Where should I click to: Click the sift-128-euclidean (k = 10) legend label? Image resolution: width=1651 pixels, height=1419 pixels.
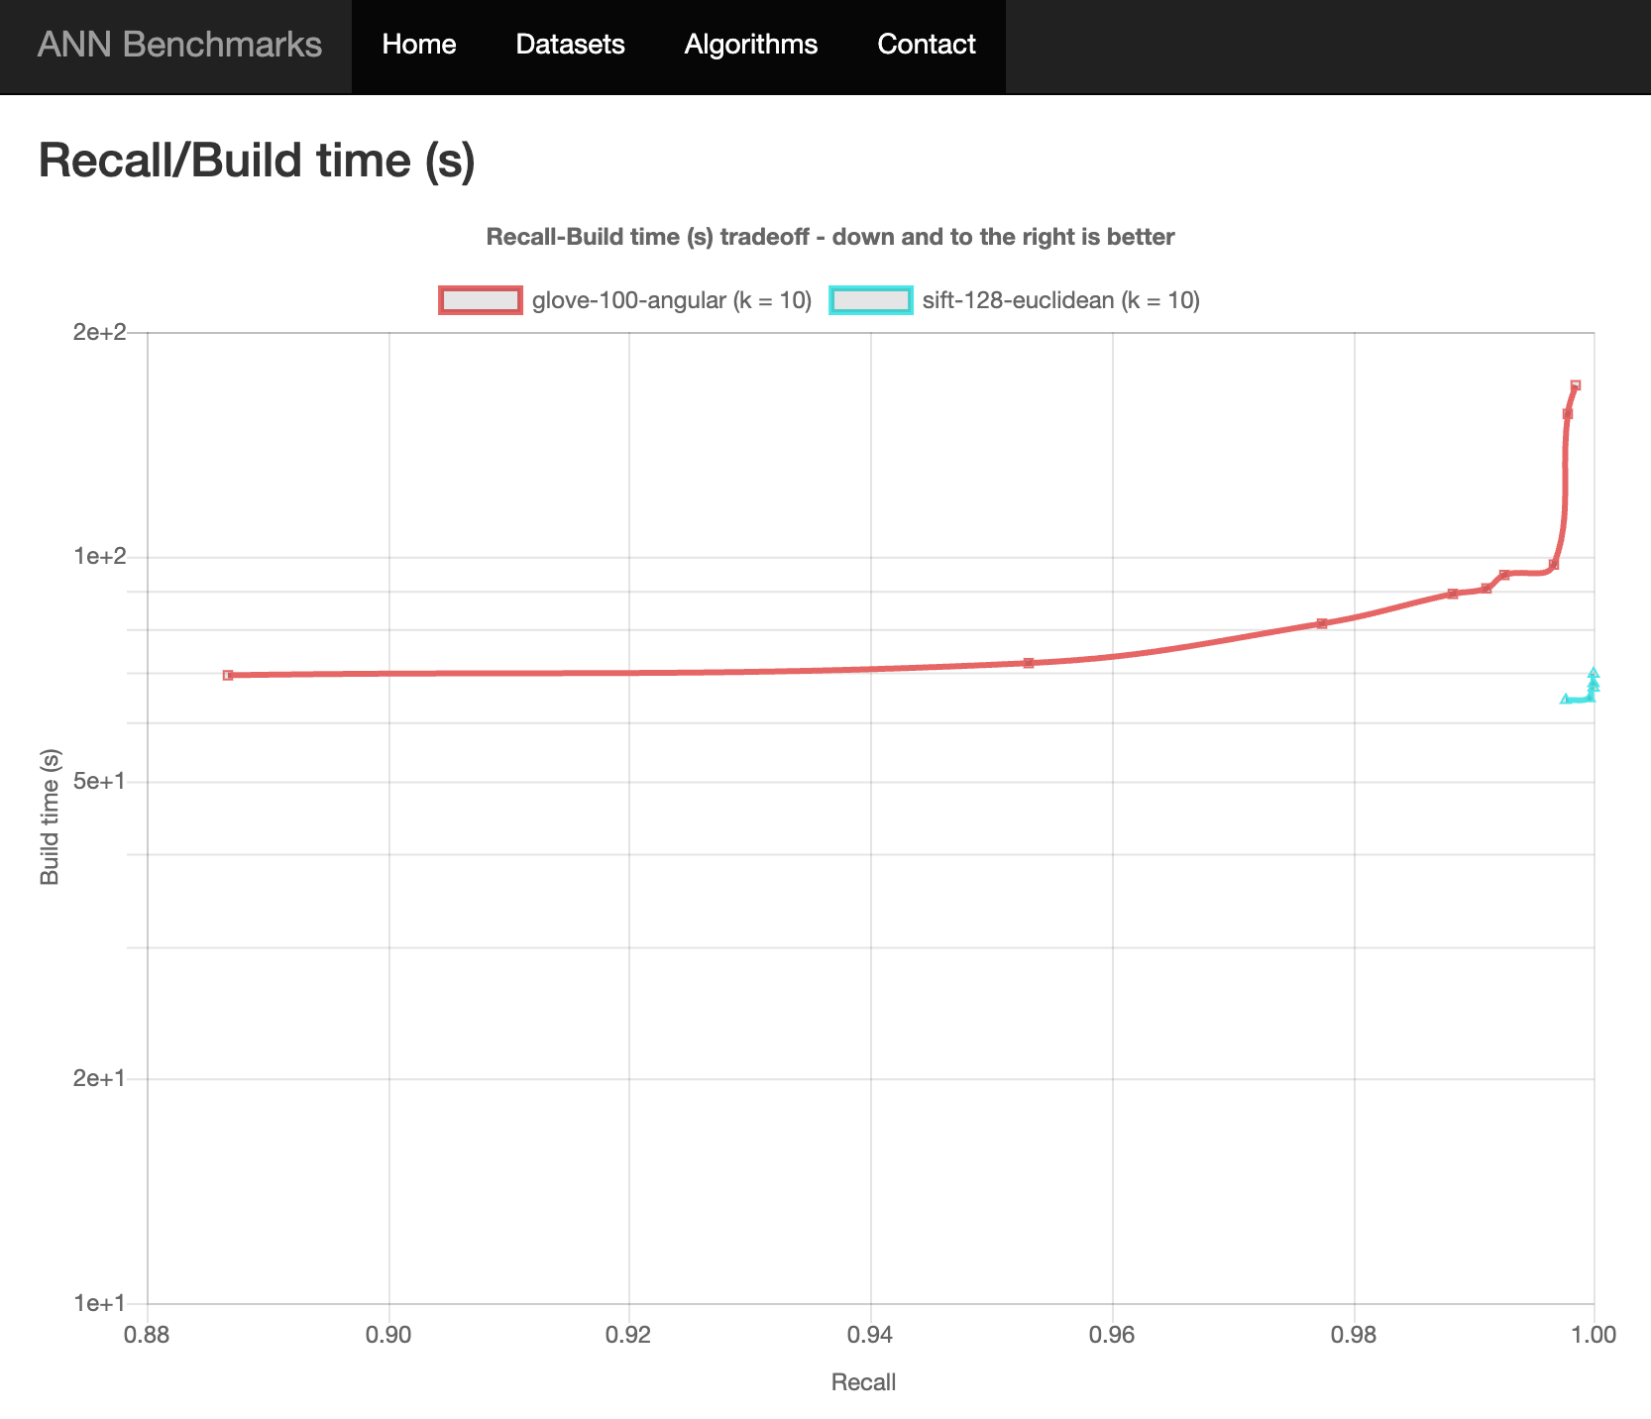coord(1061,300)
